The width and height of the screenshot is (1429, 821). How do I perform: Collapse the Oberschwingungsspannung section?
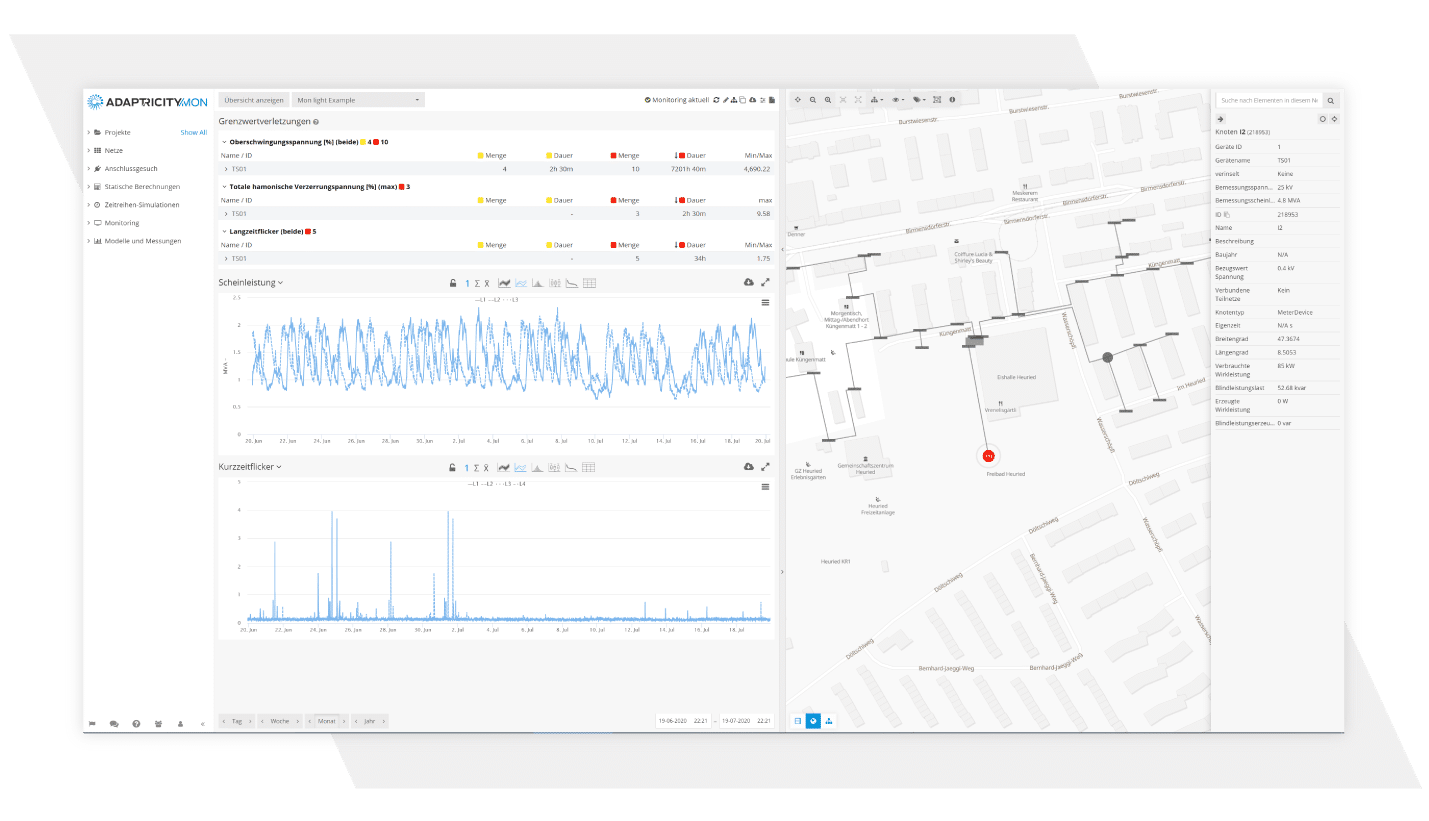pyautogui.click(x=224, y=142)
